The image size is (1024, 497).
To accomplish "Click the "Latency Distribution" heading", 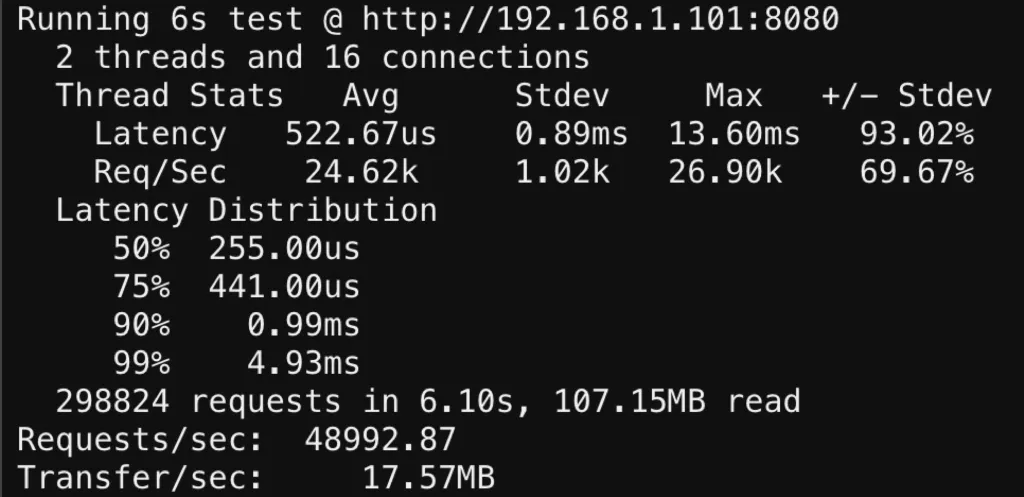I will point(246,211).
